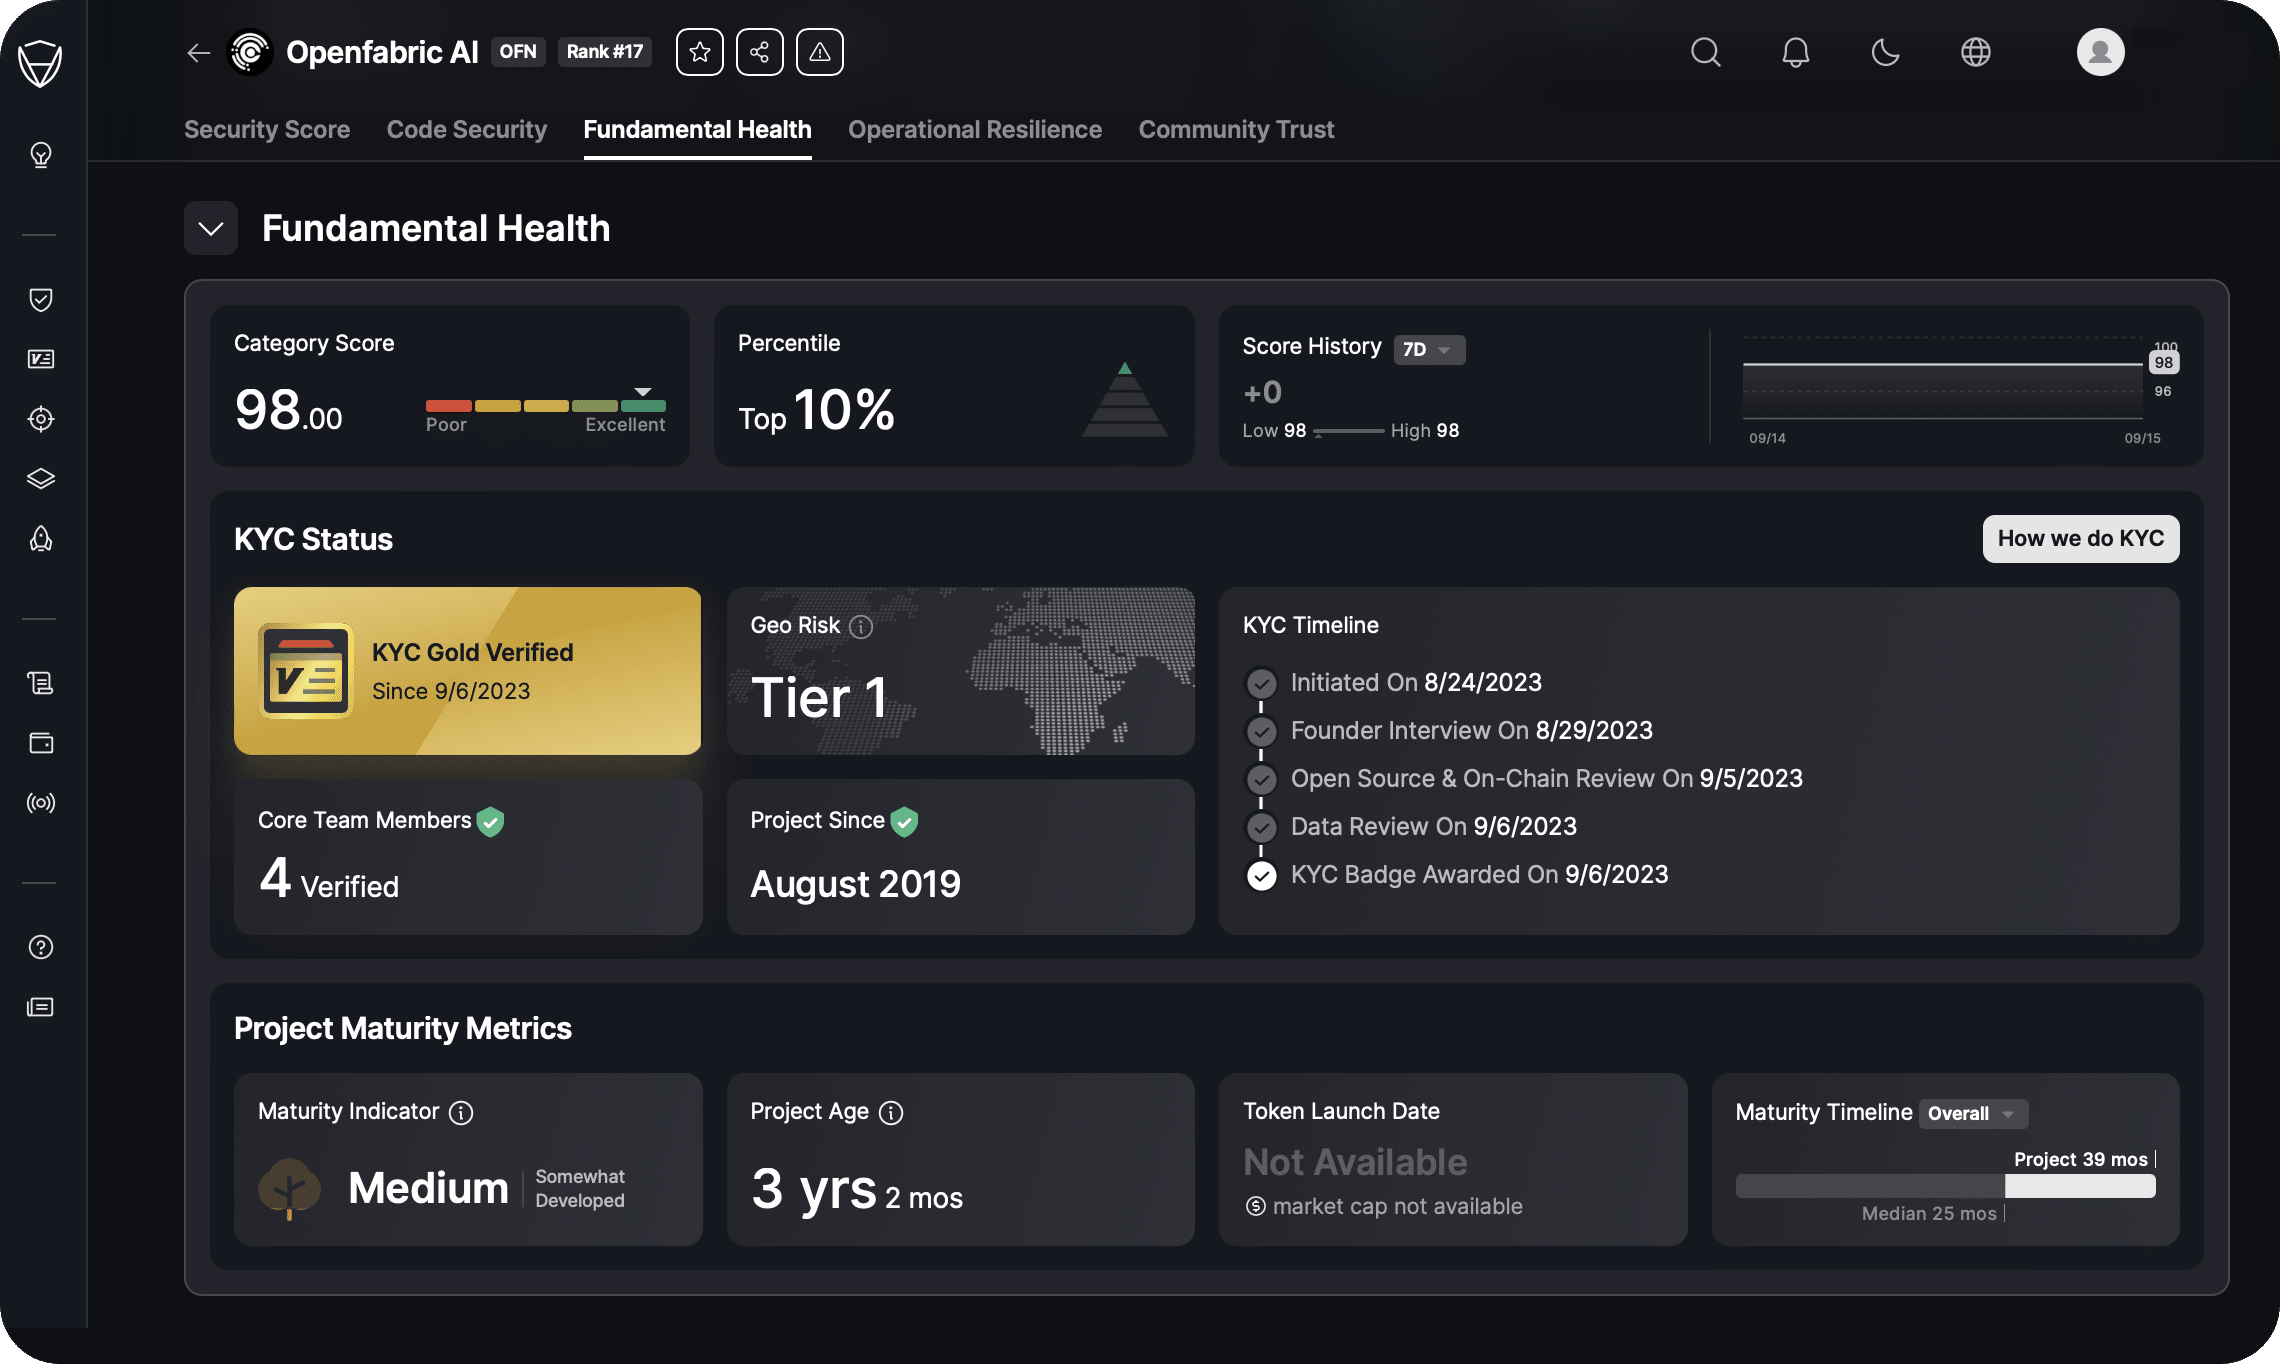Click the Top 10% percentile value

click(x=816, y=410)
